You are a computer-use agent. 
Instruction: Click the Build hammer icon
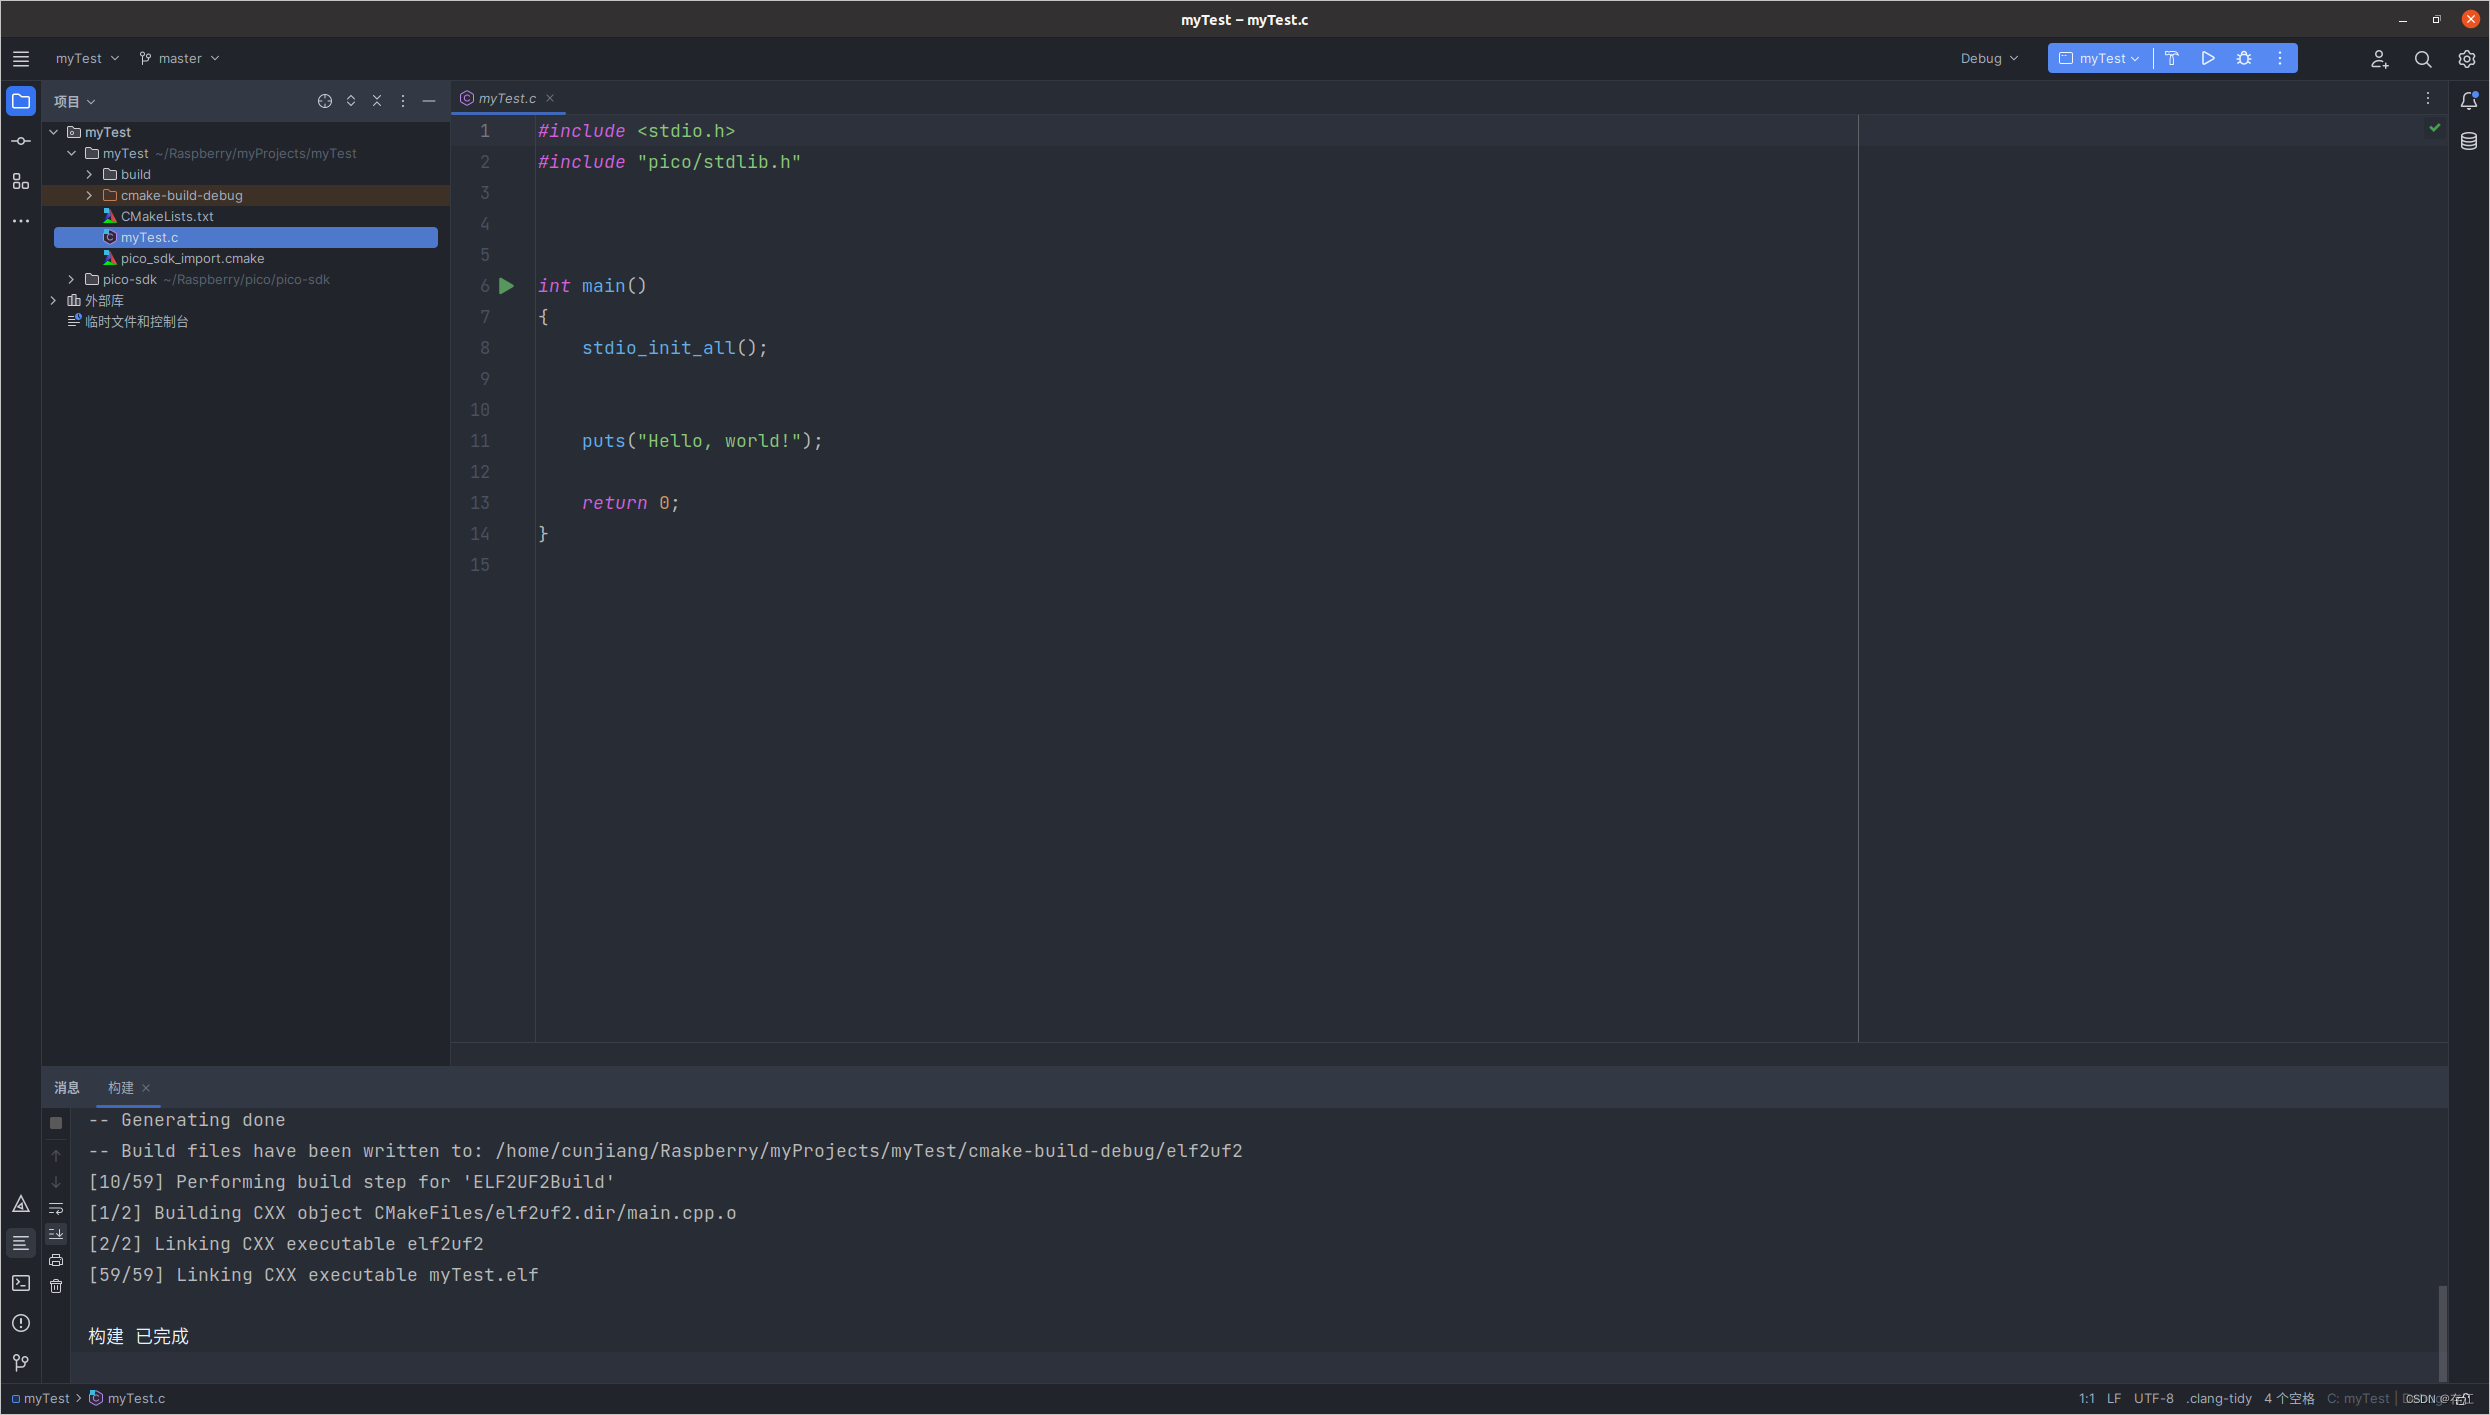coord(2171,58)
